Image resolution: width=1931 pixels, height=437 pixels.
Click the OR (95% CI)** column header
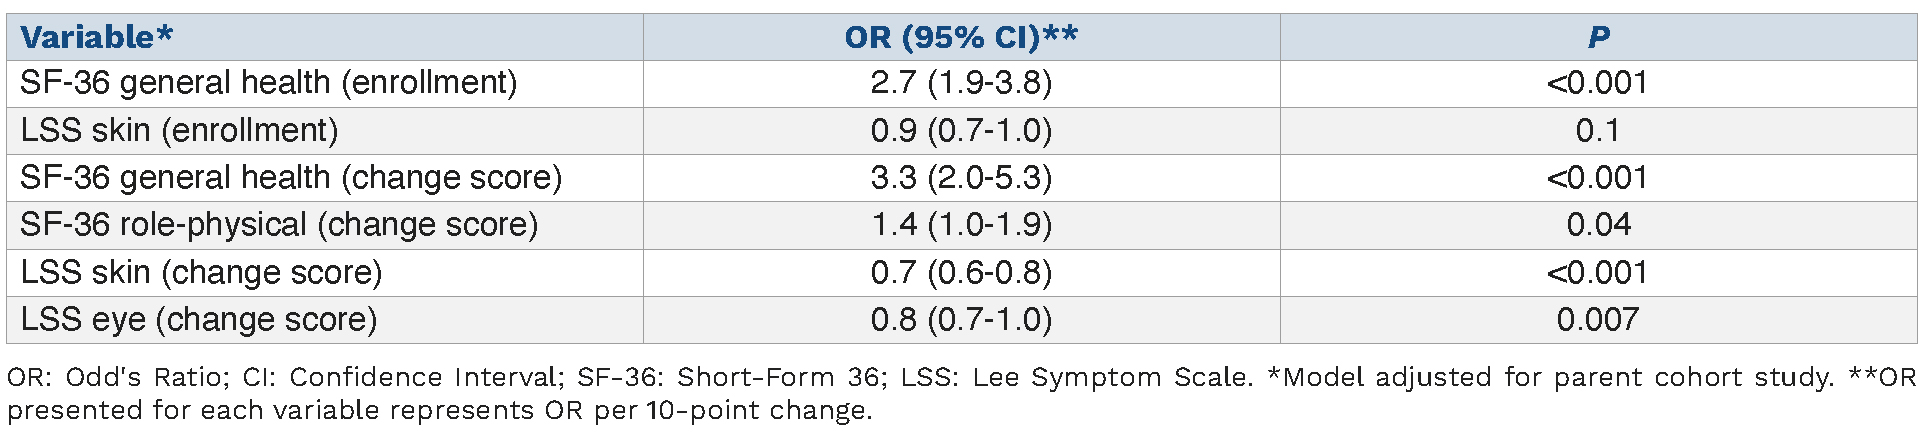[x=961, y=37]
